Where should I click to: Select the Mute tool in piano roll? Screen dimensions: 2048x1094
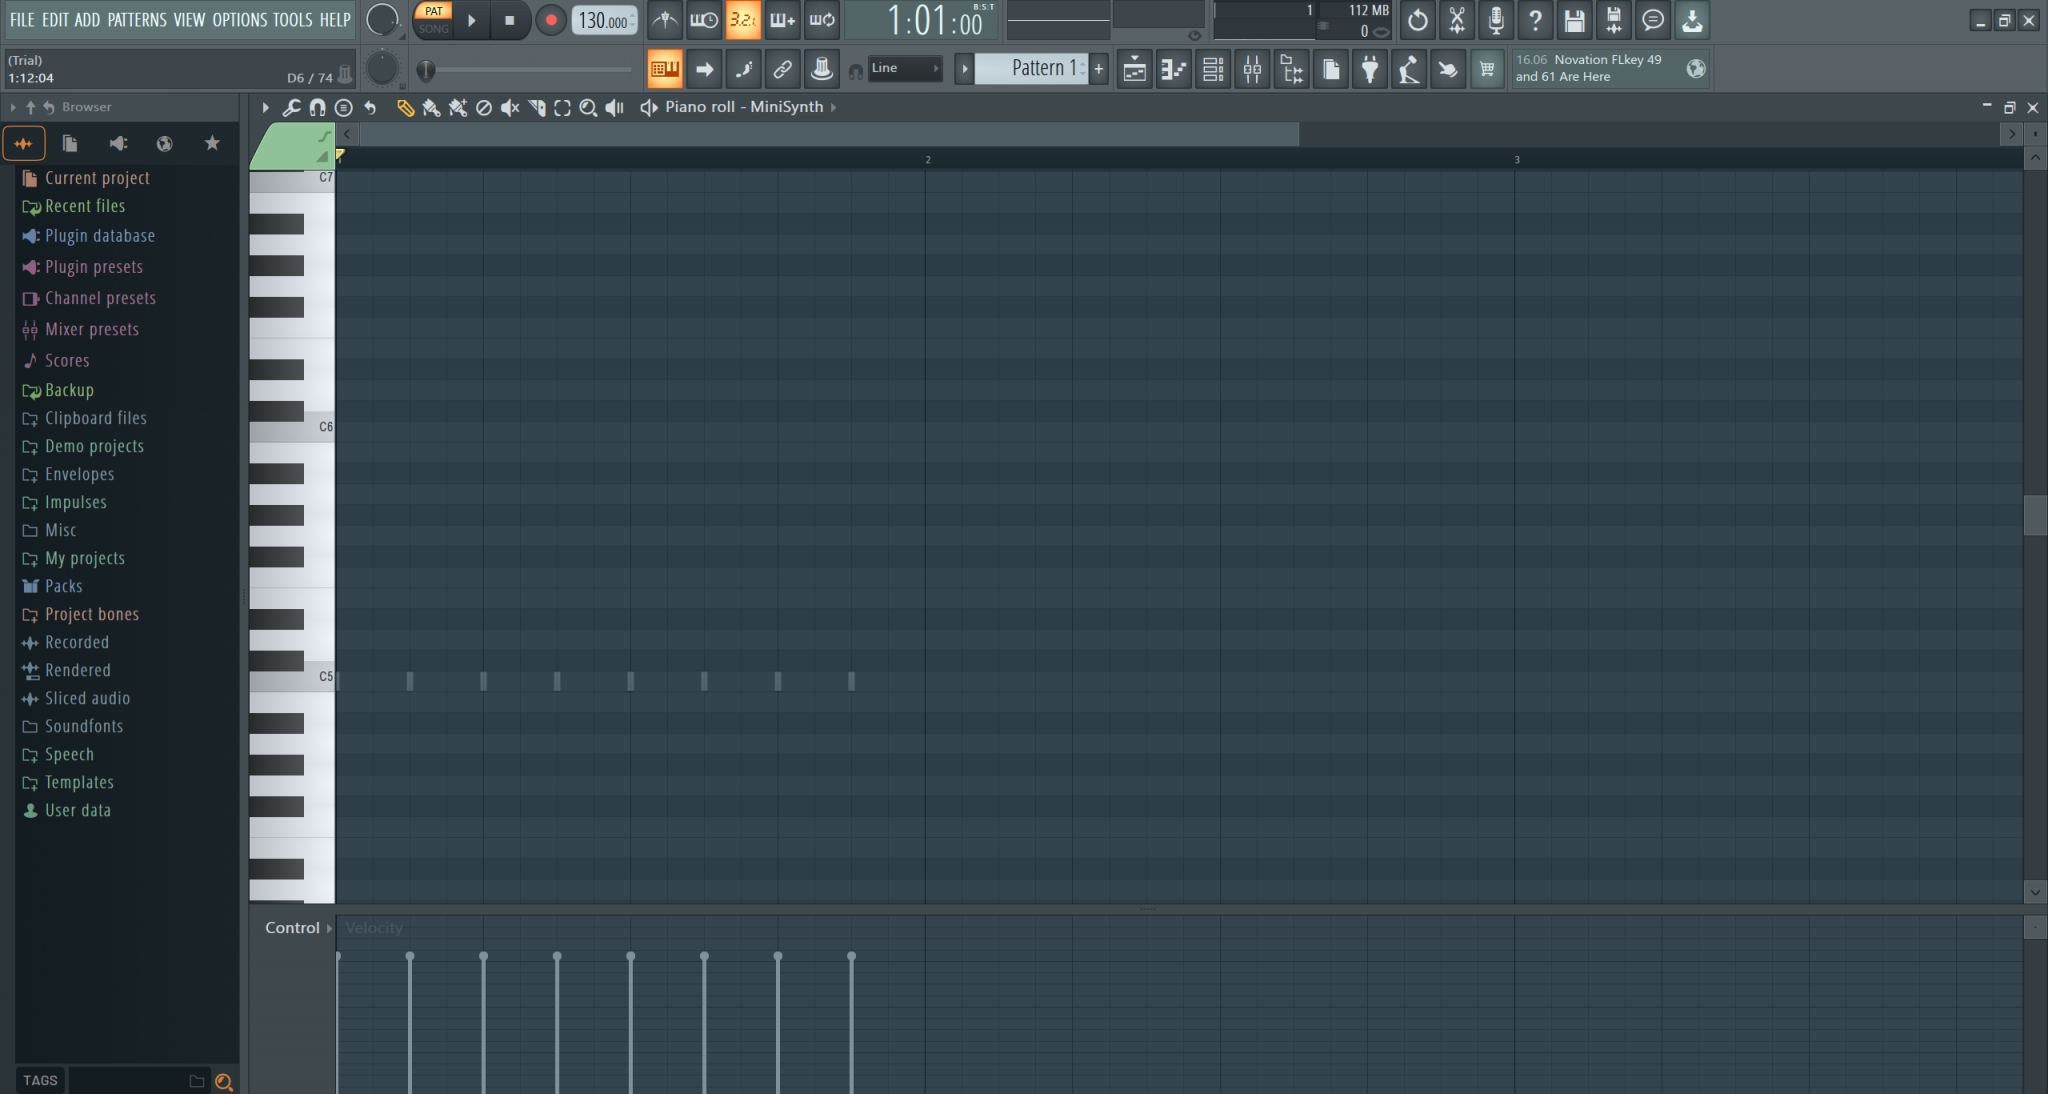tap(510, 108)
